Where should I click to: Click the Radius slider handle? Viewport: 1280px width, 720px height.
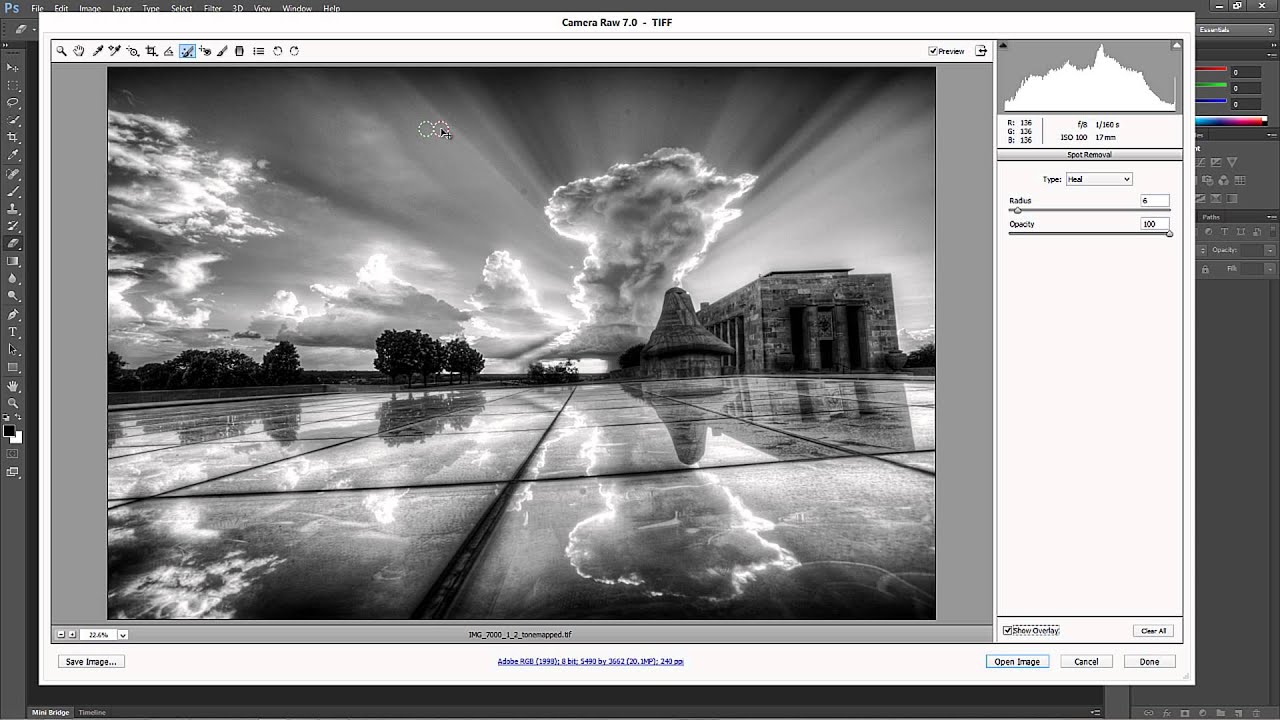coord(1017,210)
